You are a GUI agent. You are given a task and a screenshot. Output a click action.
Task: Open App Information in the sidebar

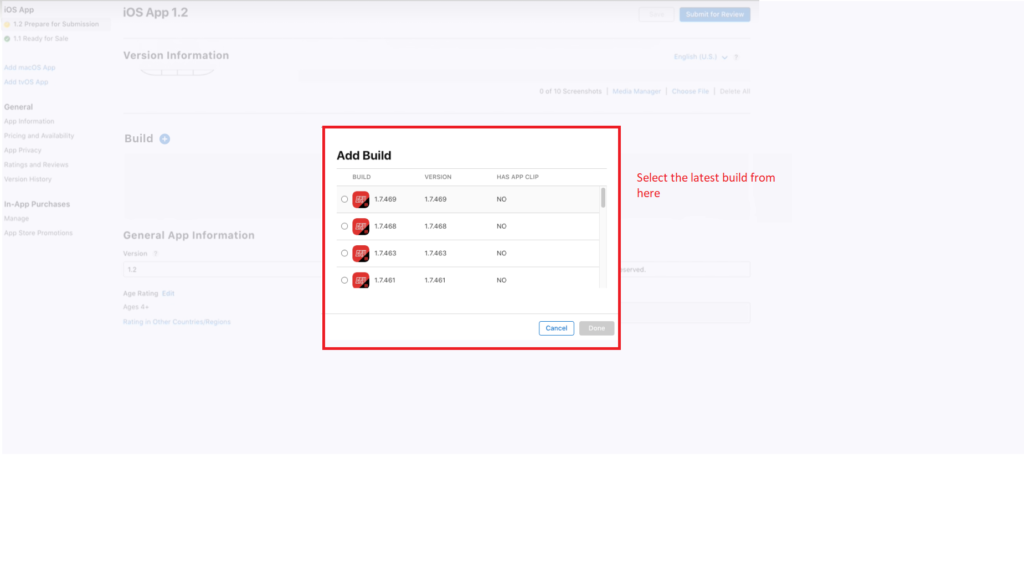(29, 122)
